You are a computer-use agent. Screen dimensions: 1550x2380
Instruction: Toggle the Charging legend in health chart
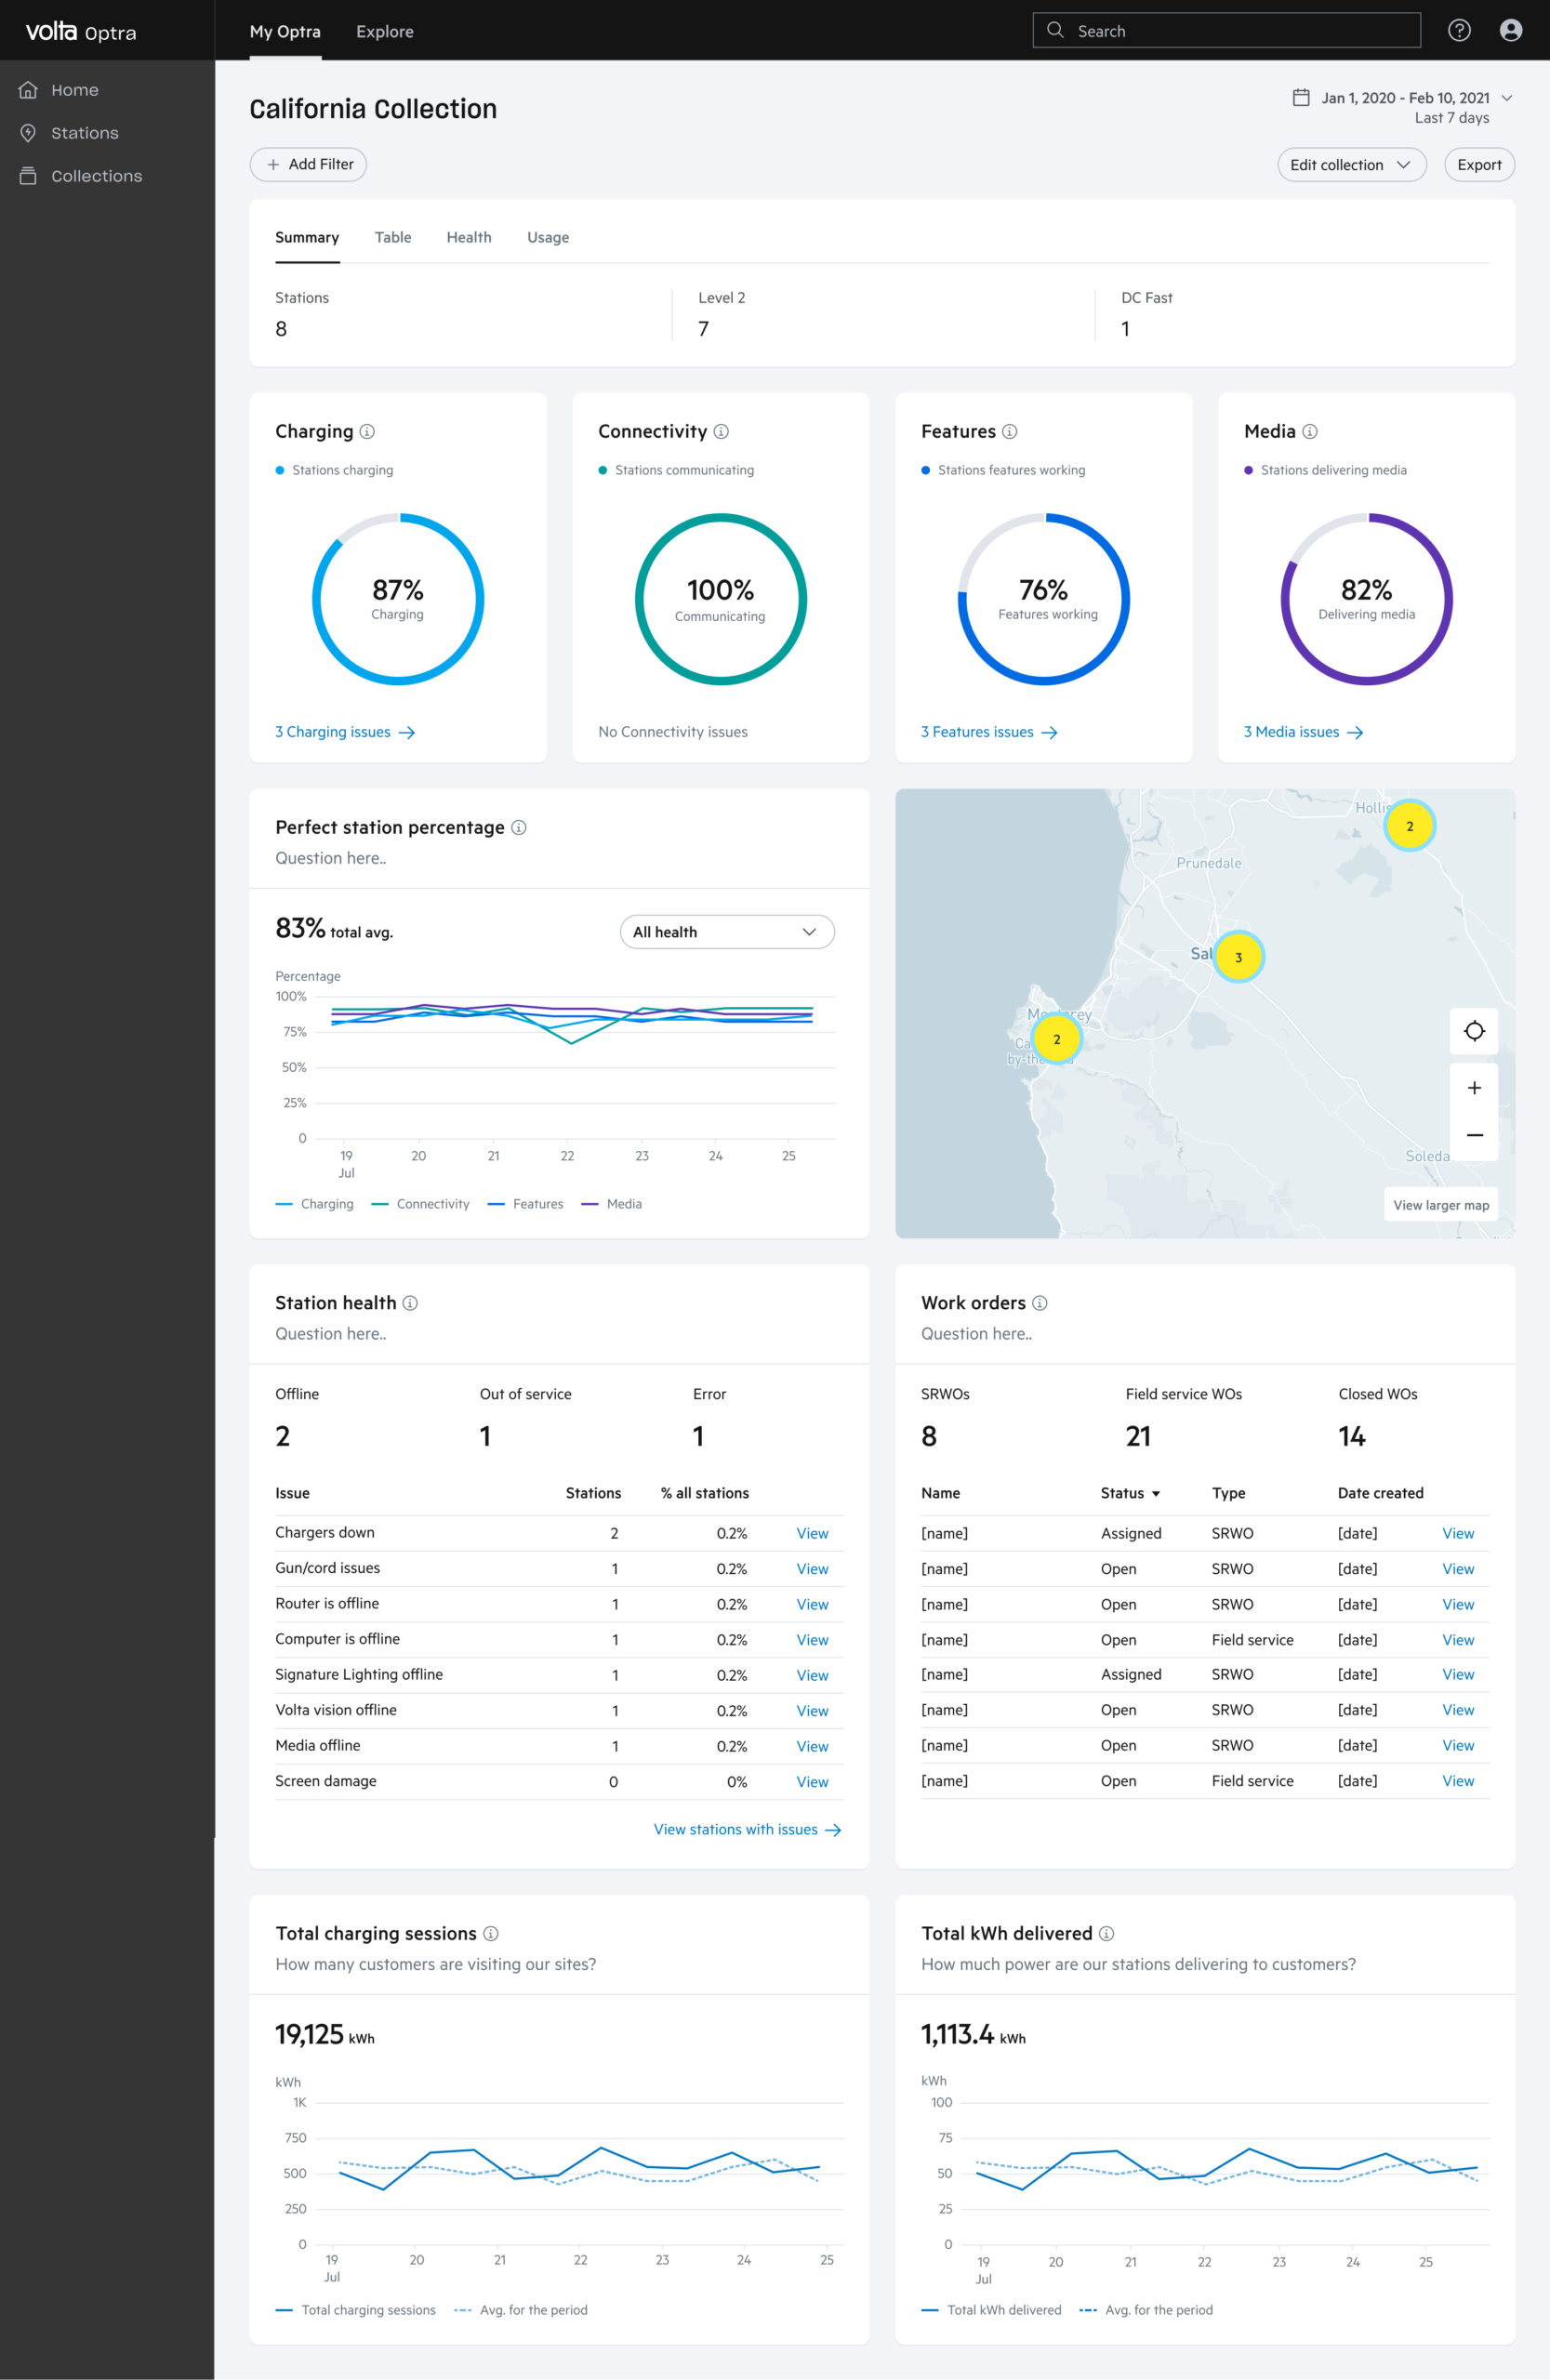(314, 1204)
